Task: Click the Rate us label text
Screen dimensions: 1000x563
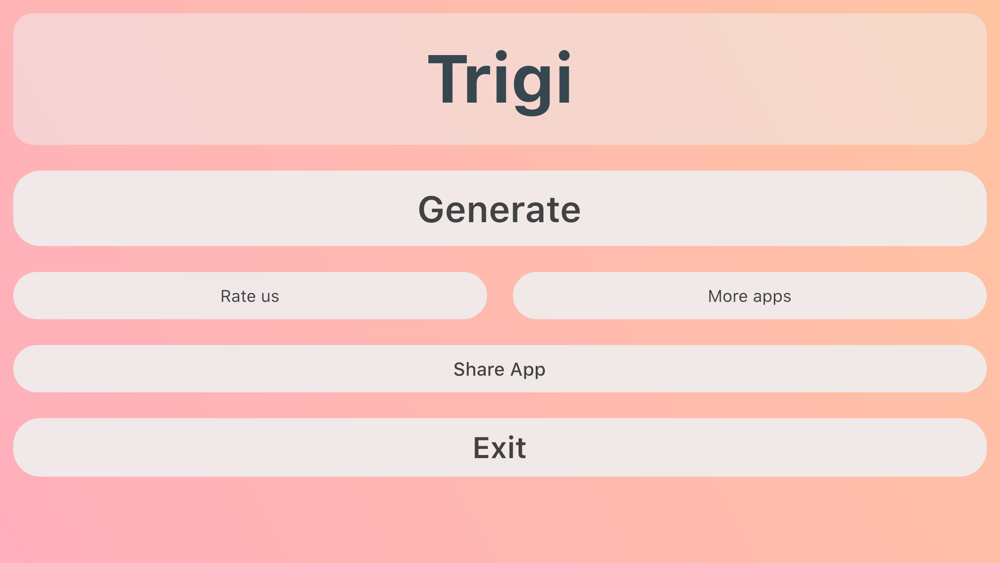Action: (250, 296)
